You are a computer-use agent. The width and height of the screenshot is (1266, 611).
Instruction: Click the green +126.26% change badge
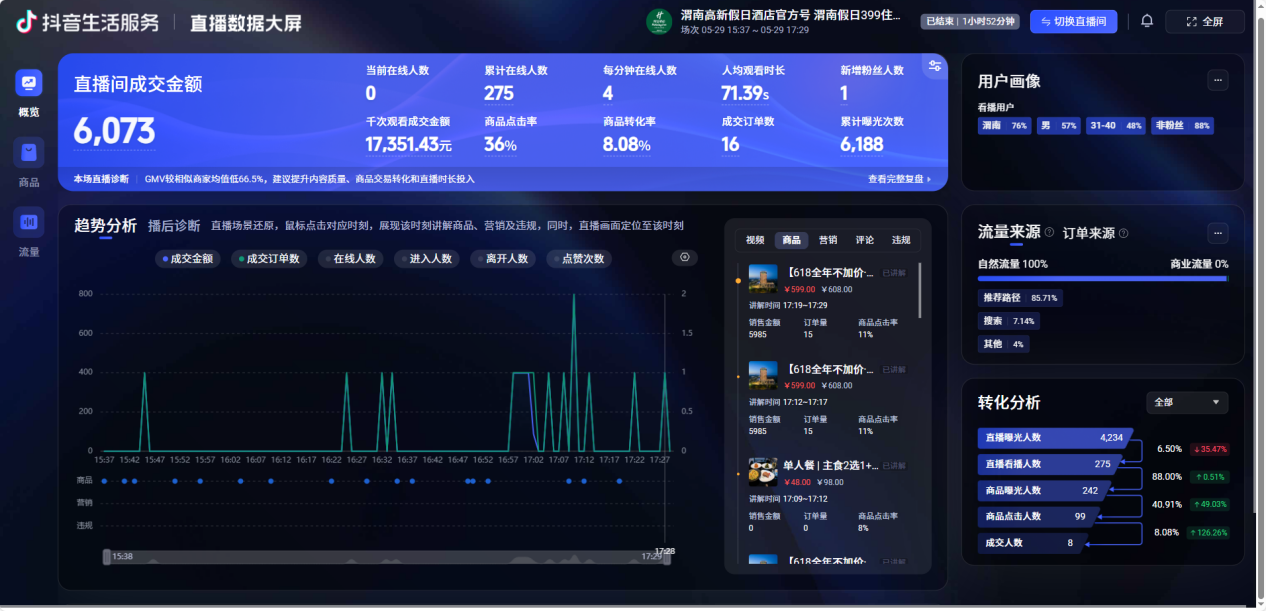click(x=1208, y=532)
